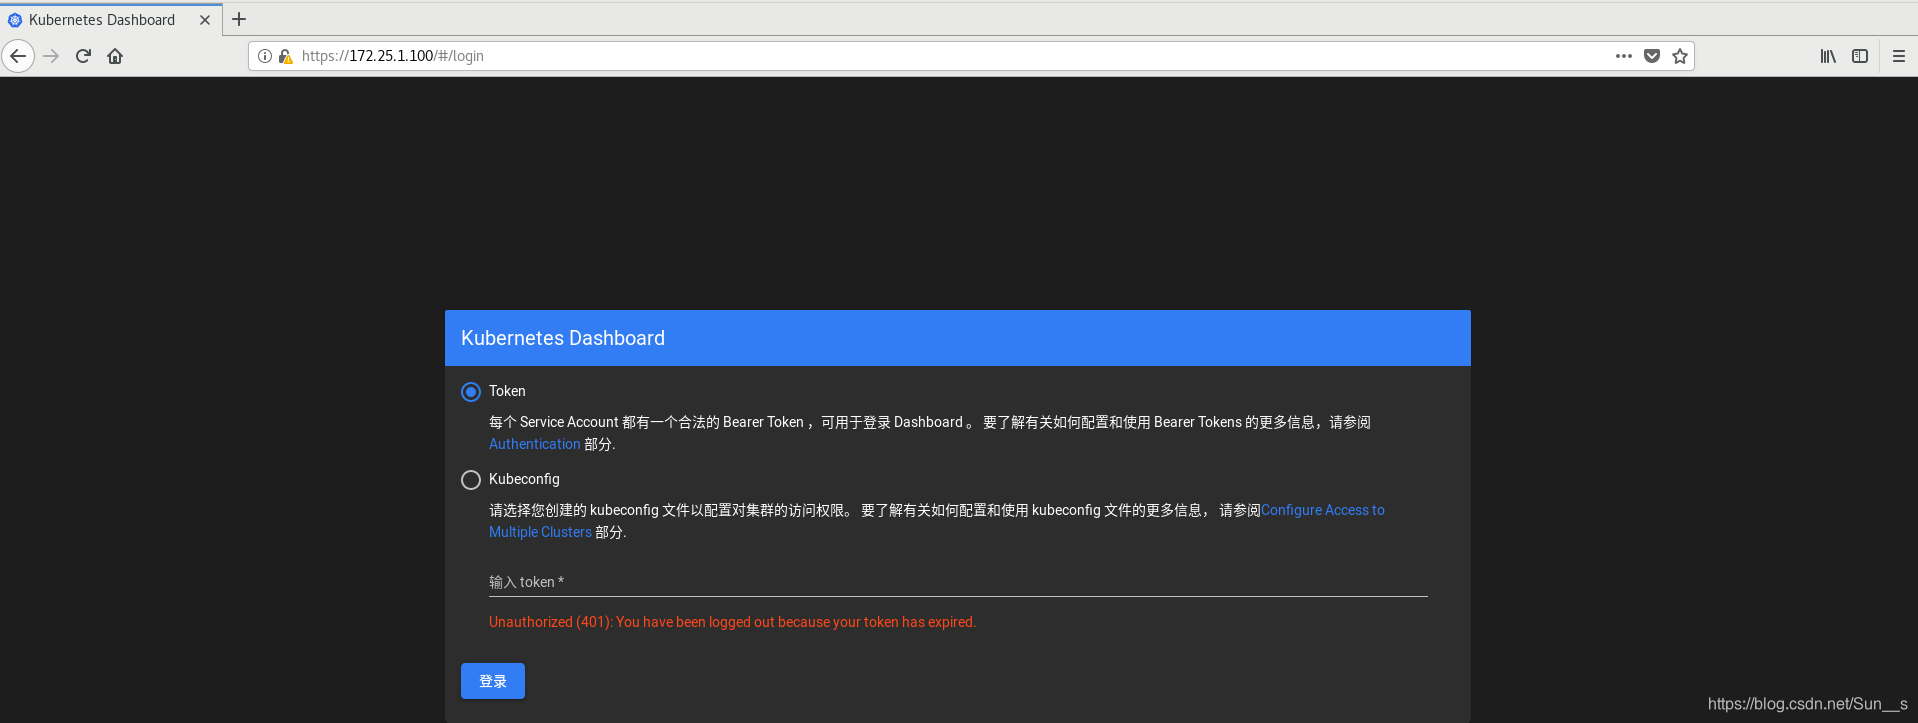
Task: Toggle the browser sidebar icon
Action: tap(1860, 56)
